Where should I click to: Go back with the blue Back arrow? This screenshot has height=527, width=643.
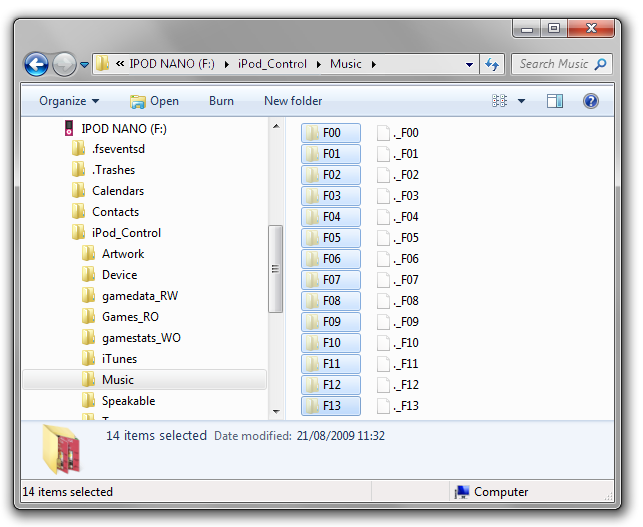tap(36, 64)
